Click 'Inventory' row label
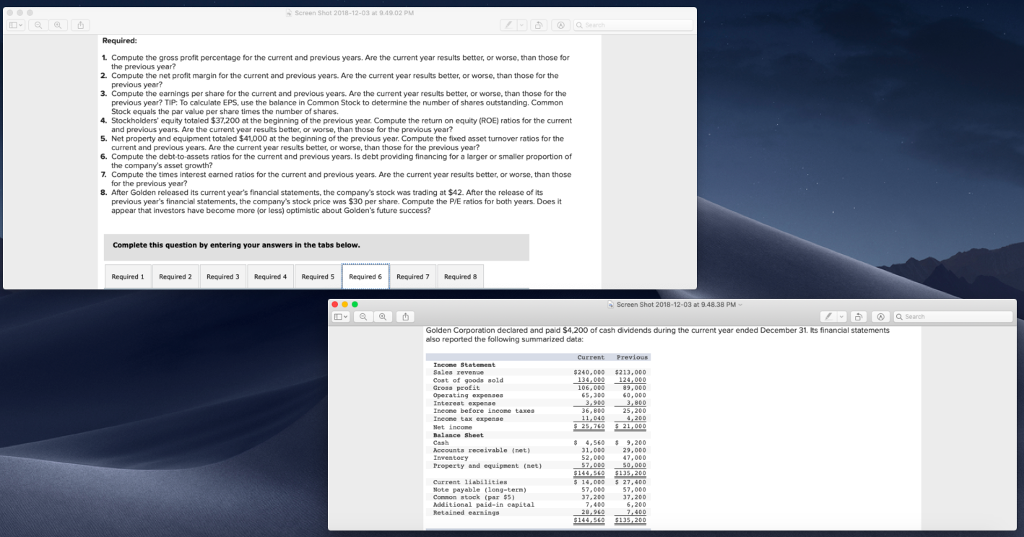This screenshot has height=537, width=1024. click(x=451, y=458)
